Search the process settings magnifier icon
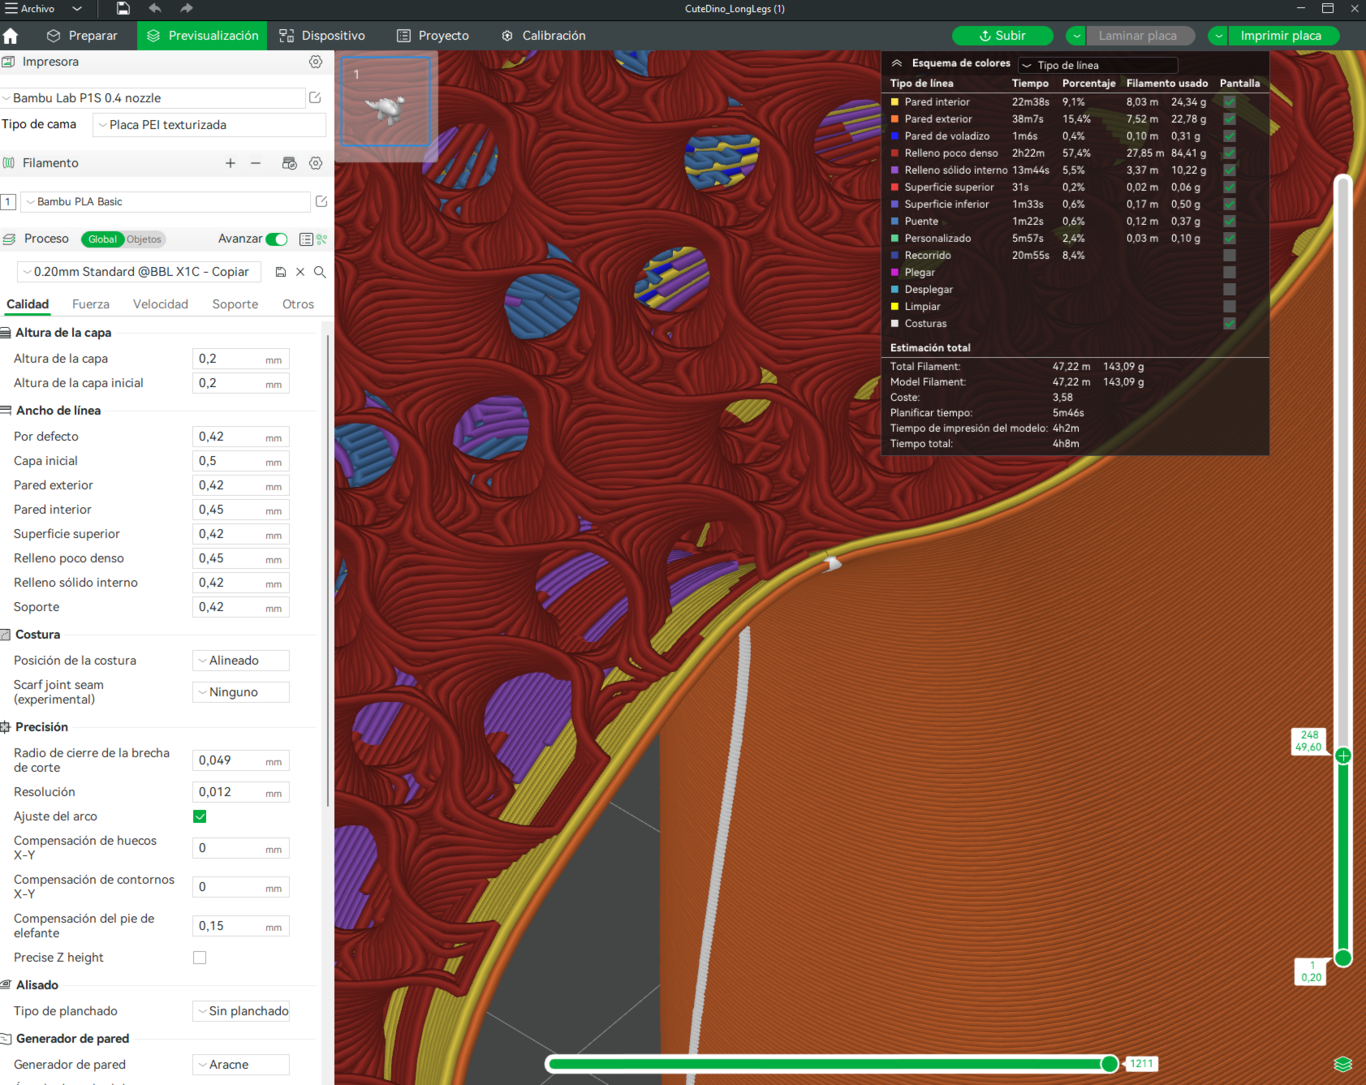1366x1085 pixels. (x=320, y=272)
